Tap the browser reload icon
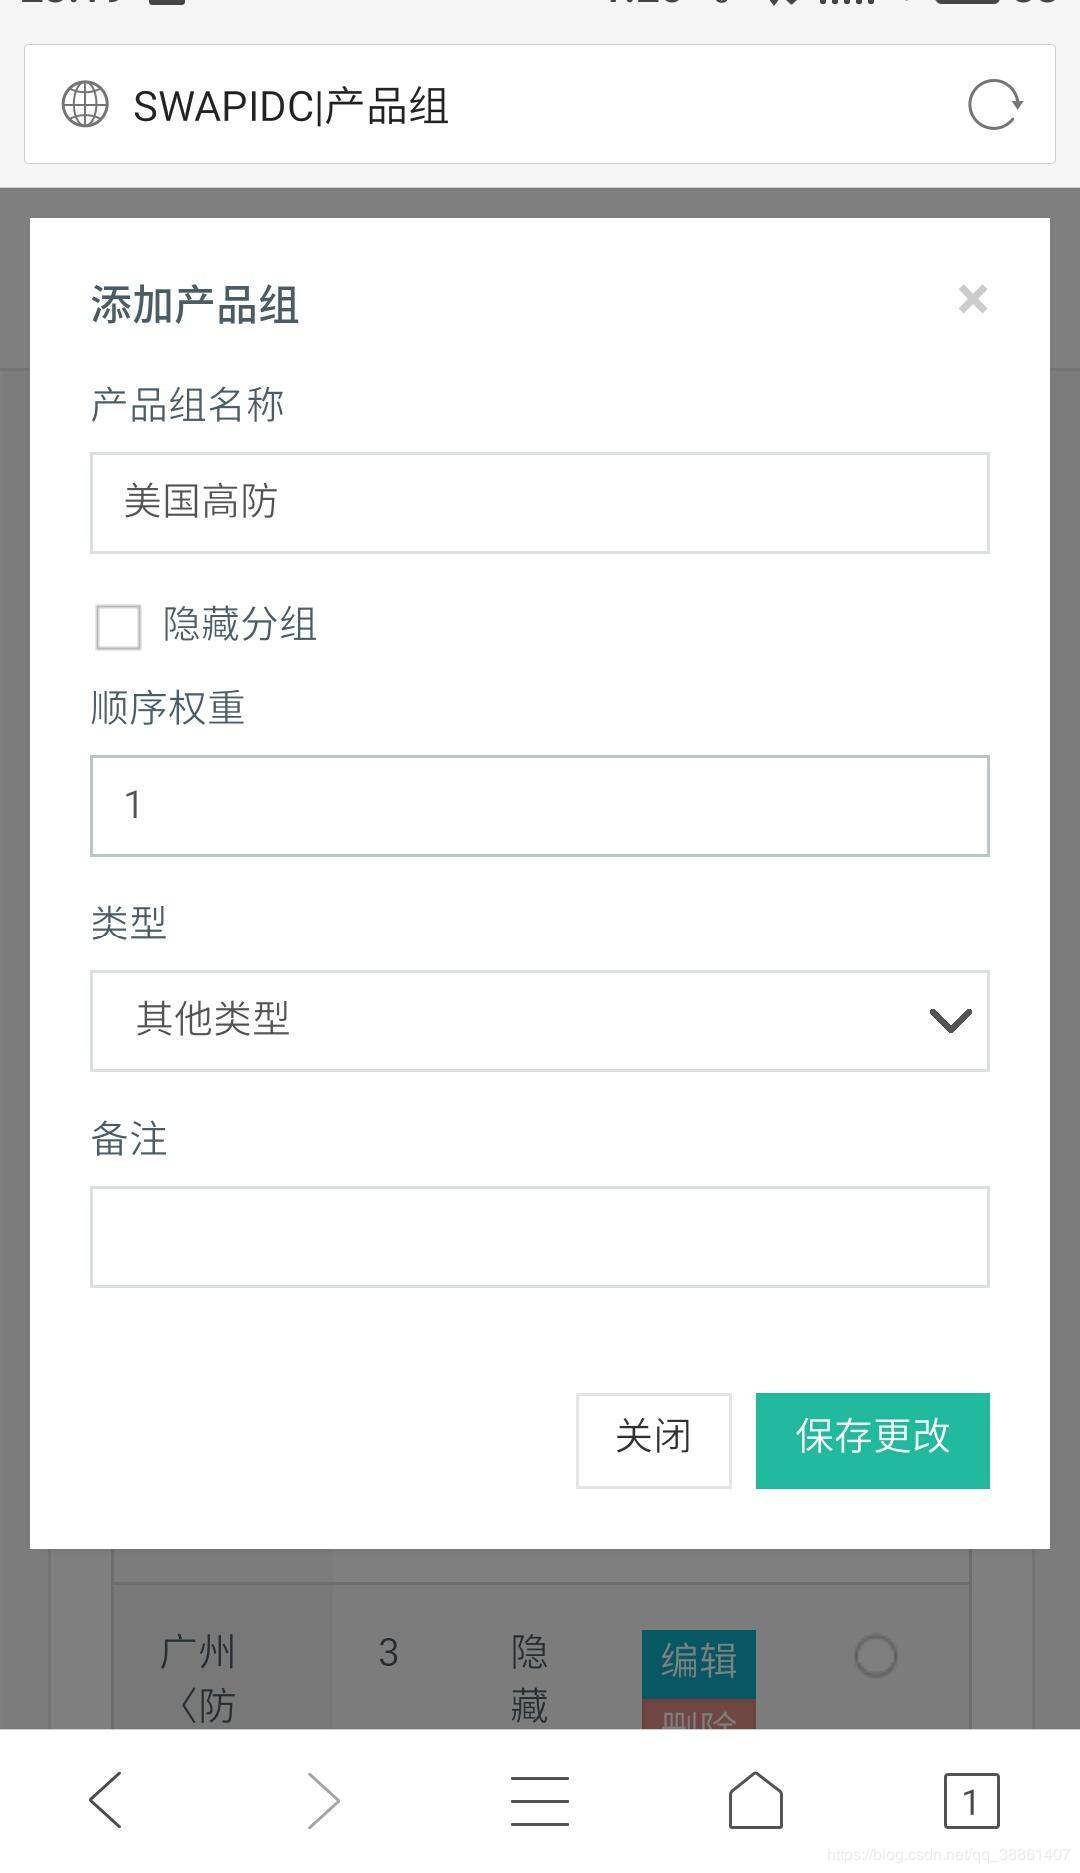1080x1873 pixels. [994, 105]
